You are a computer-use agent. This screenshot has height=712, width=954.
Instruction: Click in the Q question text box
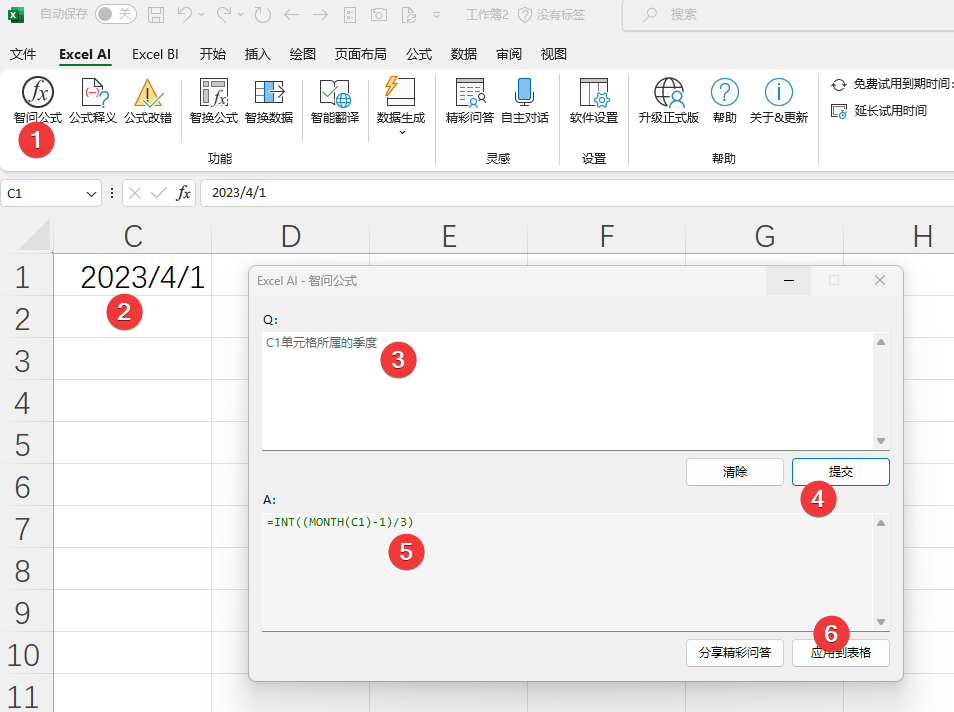[x=568, y=391]
